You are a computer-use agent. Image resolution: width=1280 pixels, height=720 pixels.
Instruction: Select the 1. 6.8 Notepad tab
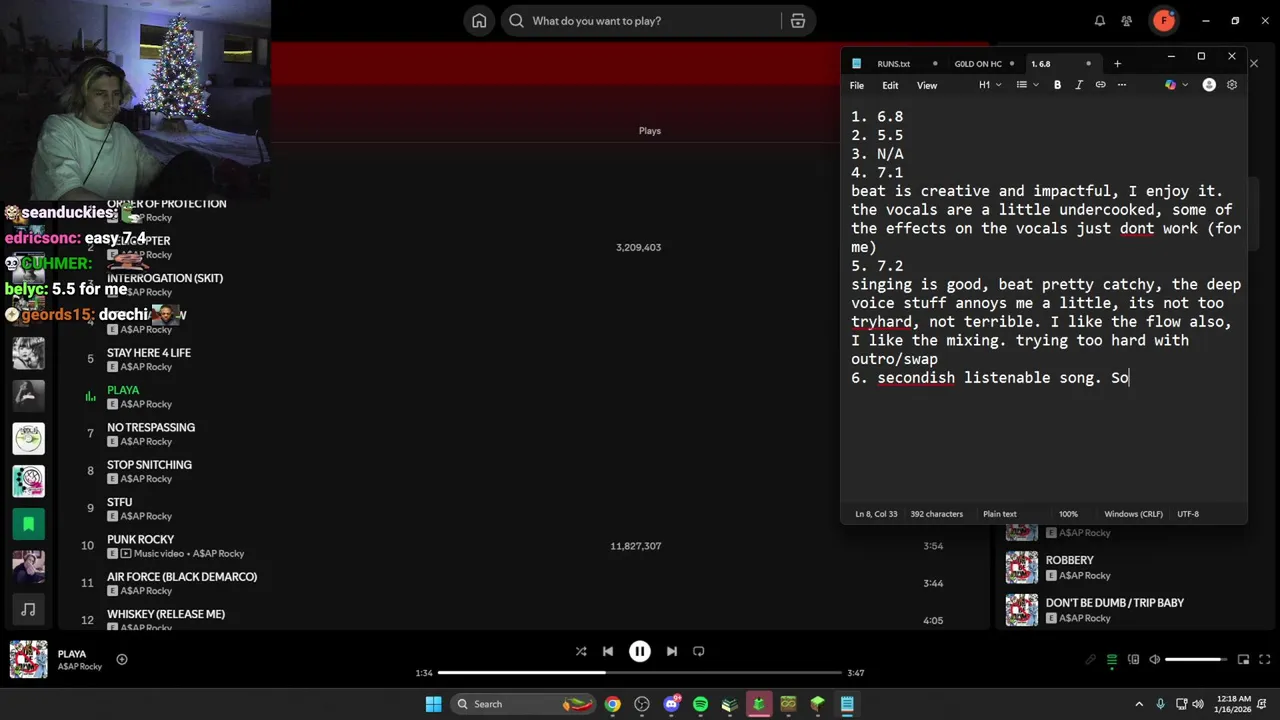coord(1040,64)
